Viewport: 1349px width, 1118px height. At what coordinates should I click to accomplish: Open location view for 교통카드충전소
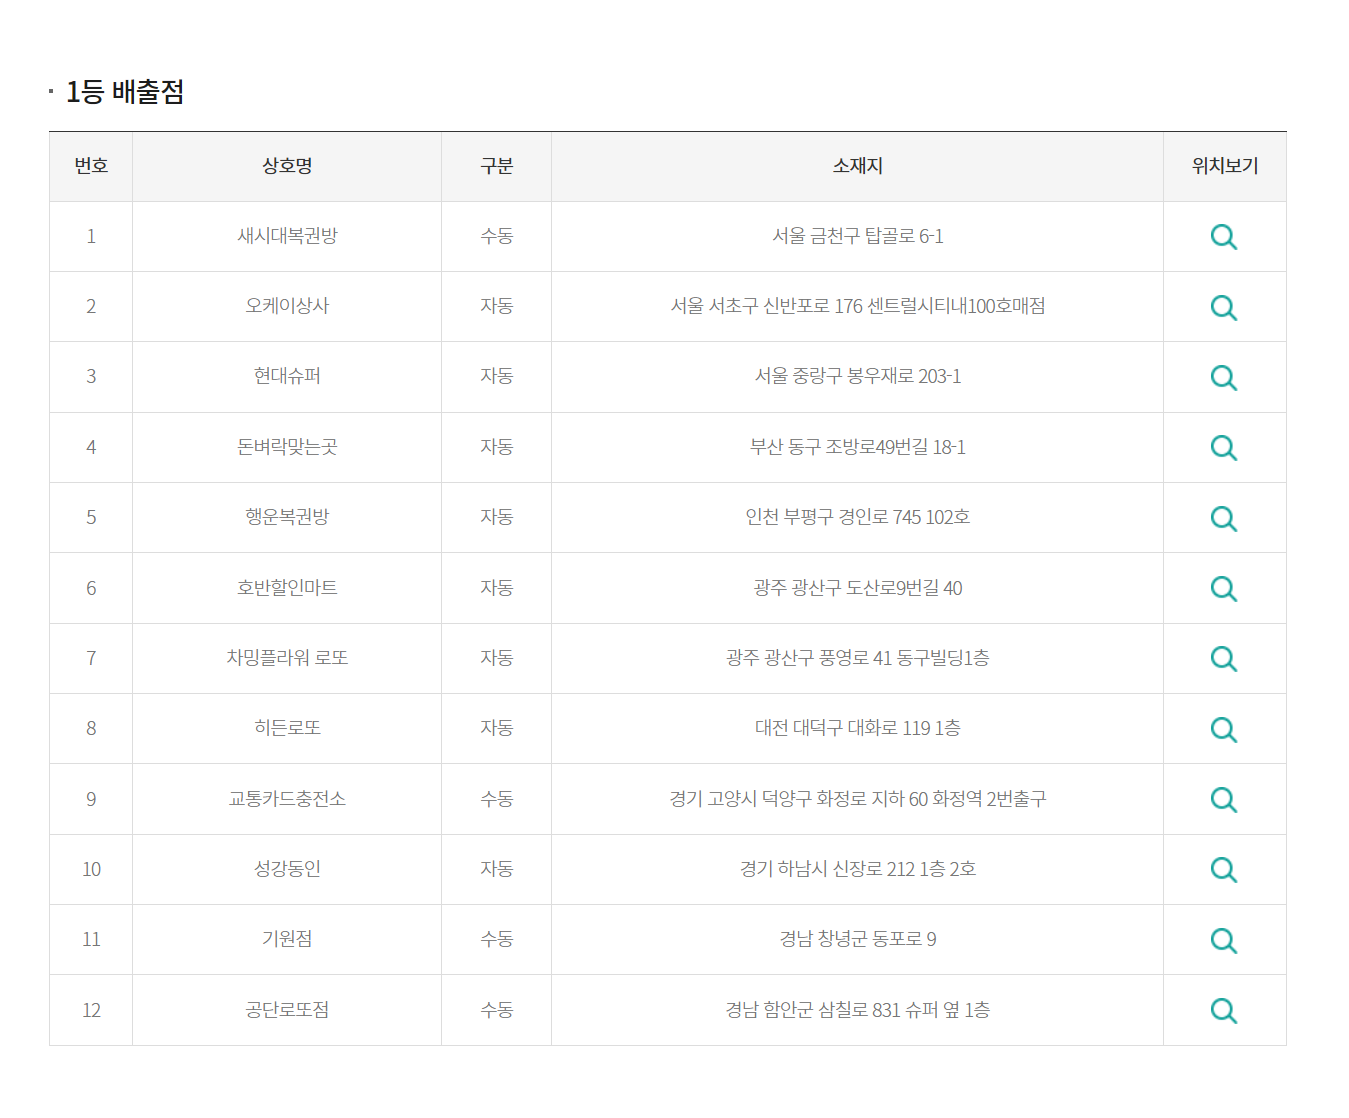click(x=1224, y=799)
